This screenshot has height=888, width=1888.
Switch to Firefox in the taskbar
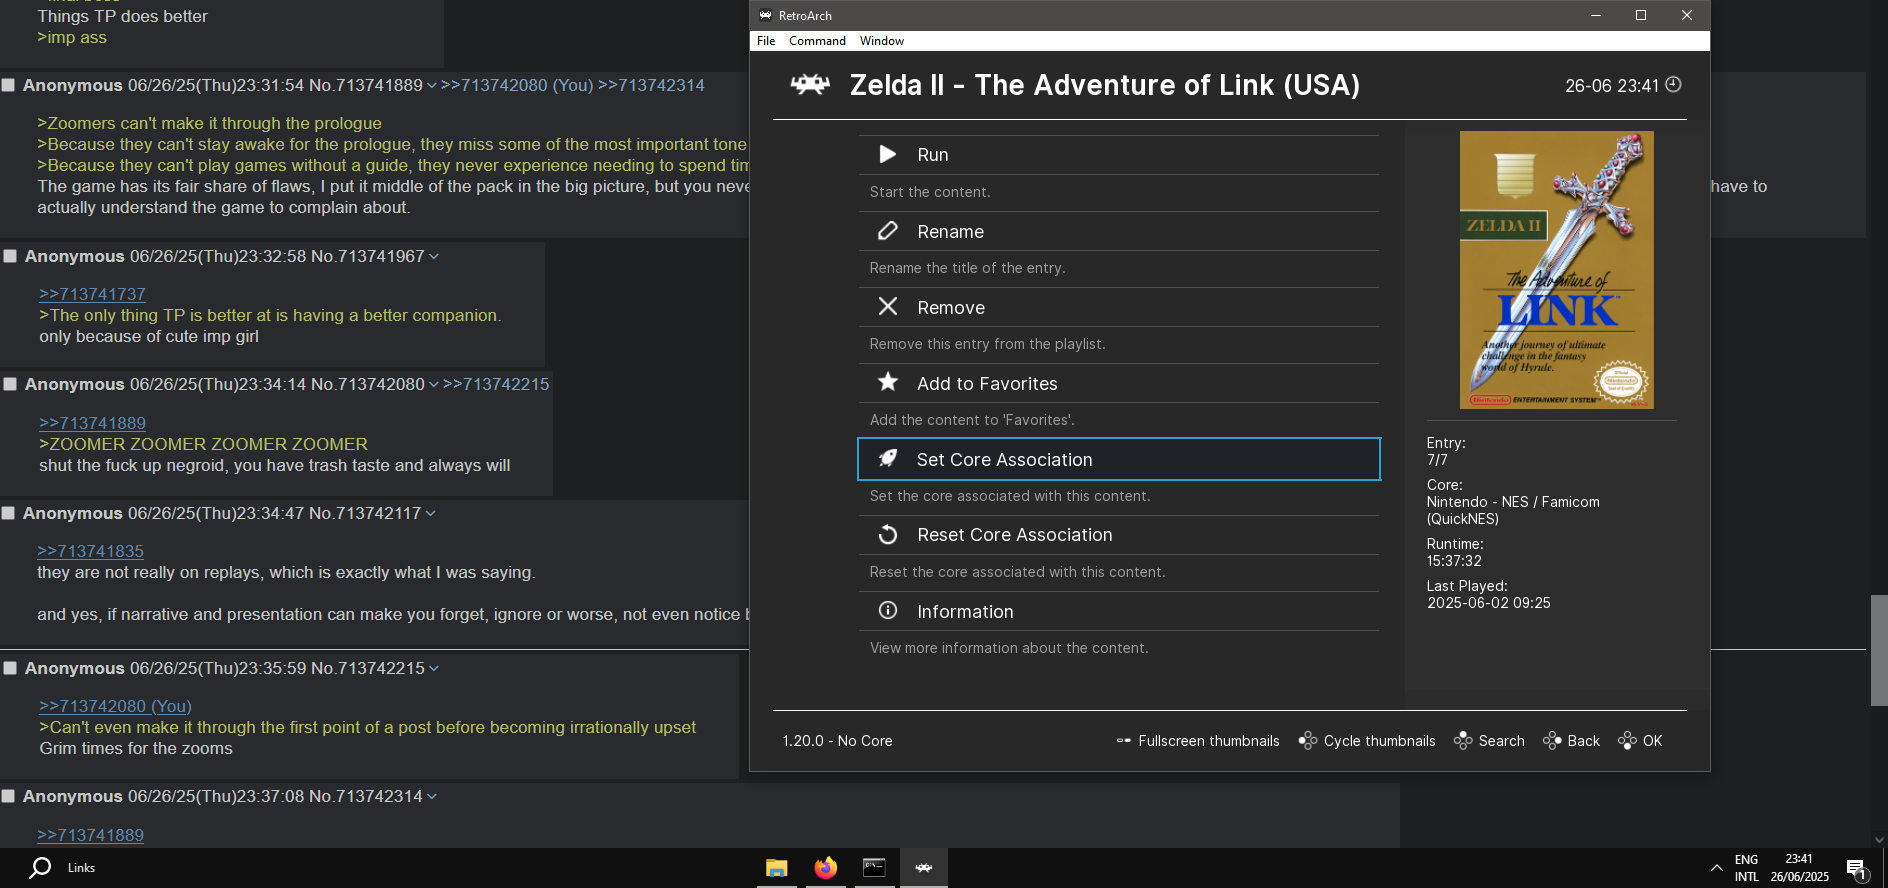[x=825, y=868]
